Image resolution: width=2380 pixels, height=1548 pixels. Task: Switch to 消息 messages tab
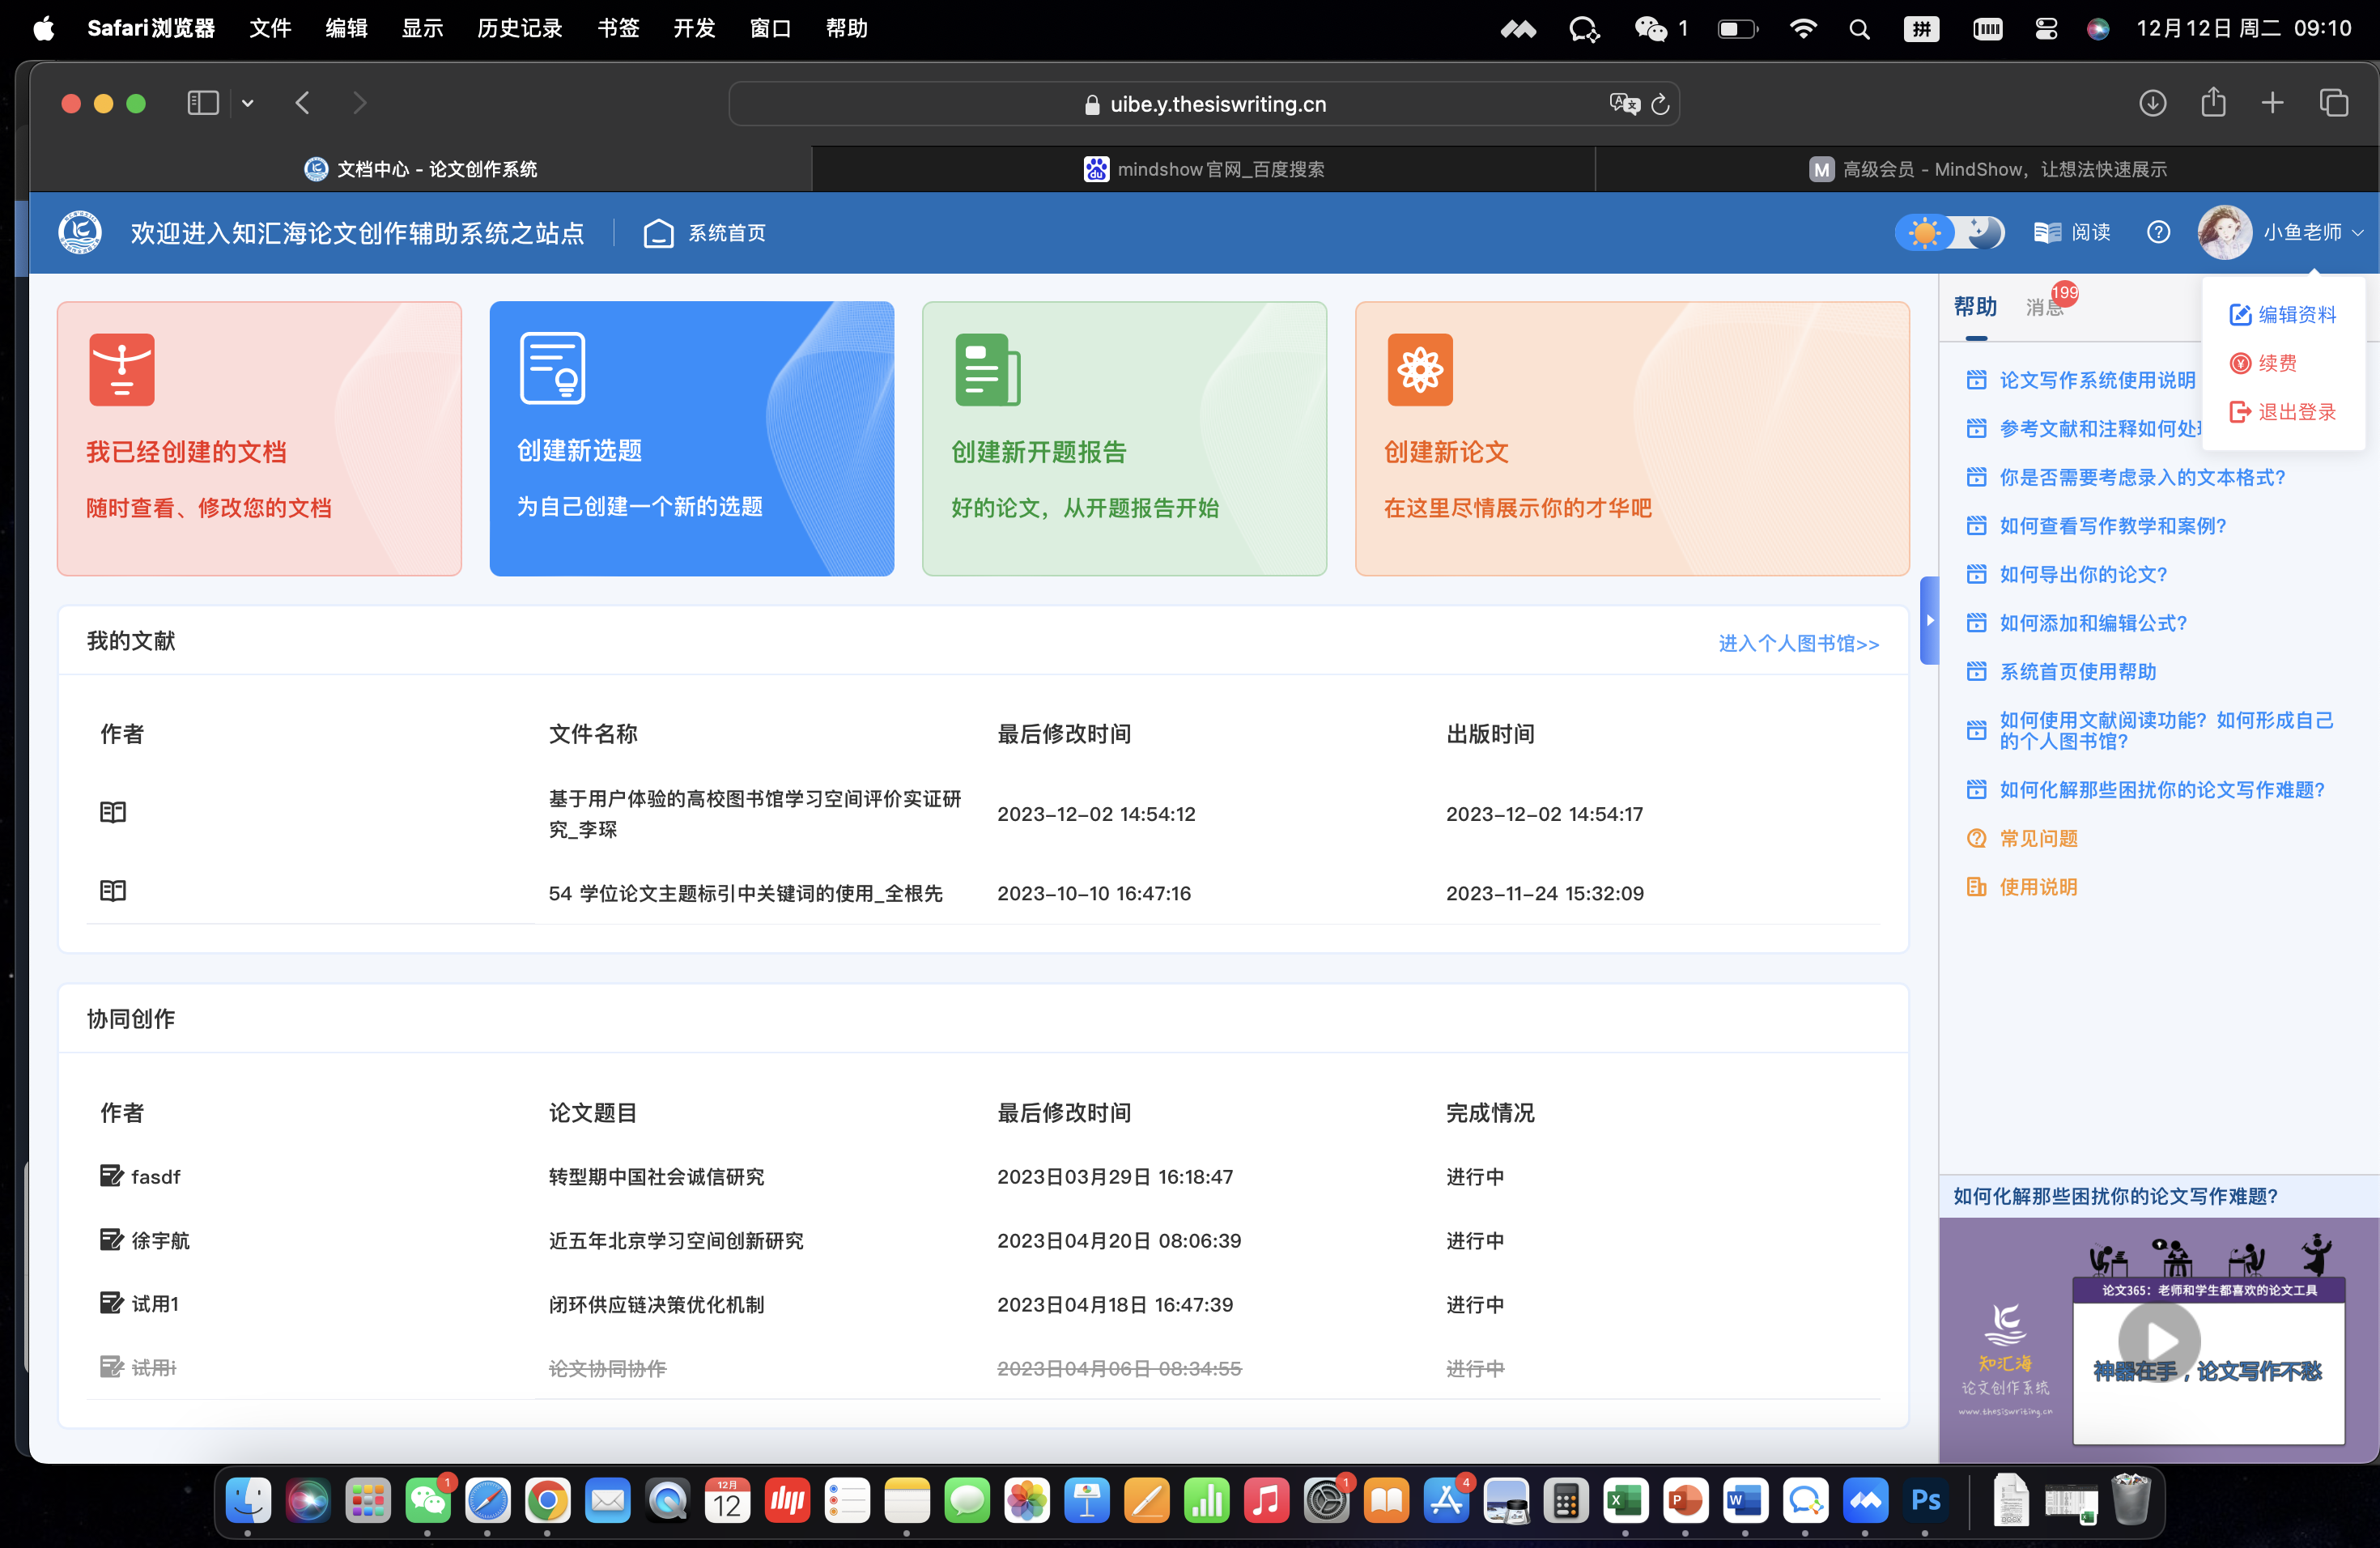2044,307
